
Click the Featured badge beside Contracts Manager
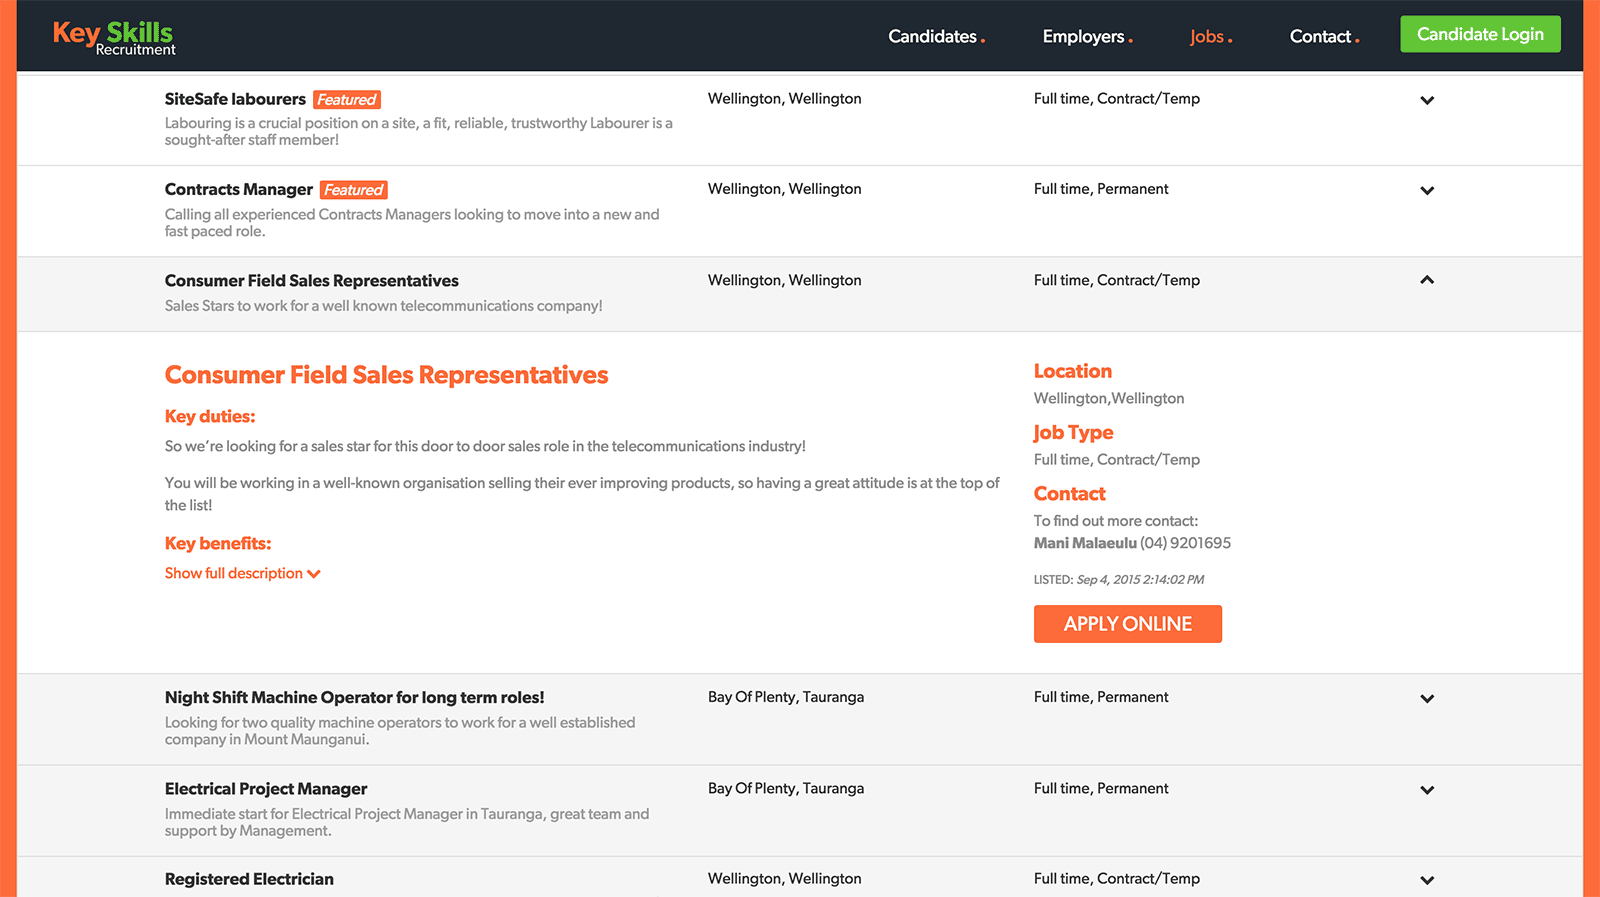coord(354,190)
